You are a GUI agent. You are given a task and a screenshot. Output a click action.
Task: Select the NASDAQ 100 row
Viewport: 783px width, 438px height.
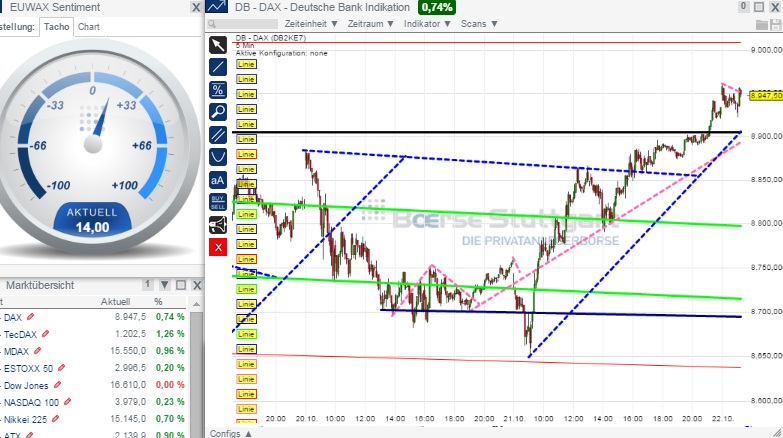[93, 402]
